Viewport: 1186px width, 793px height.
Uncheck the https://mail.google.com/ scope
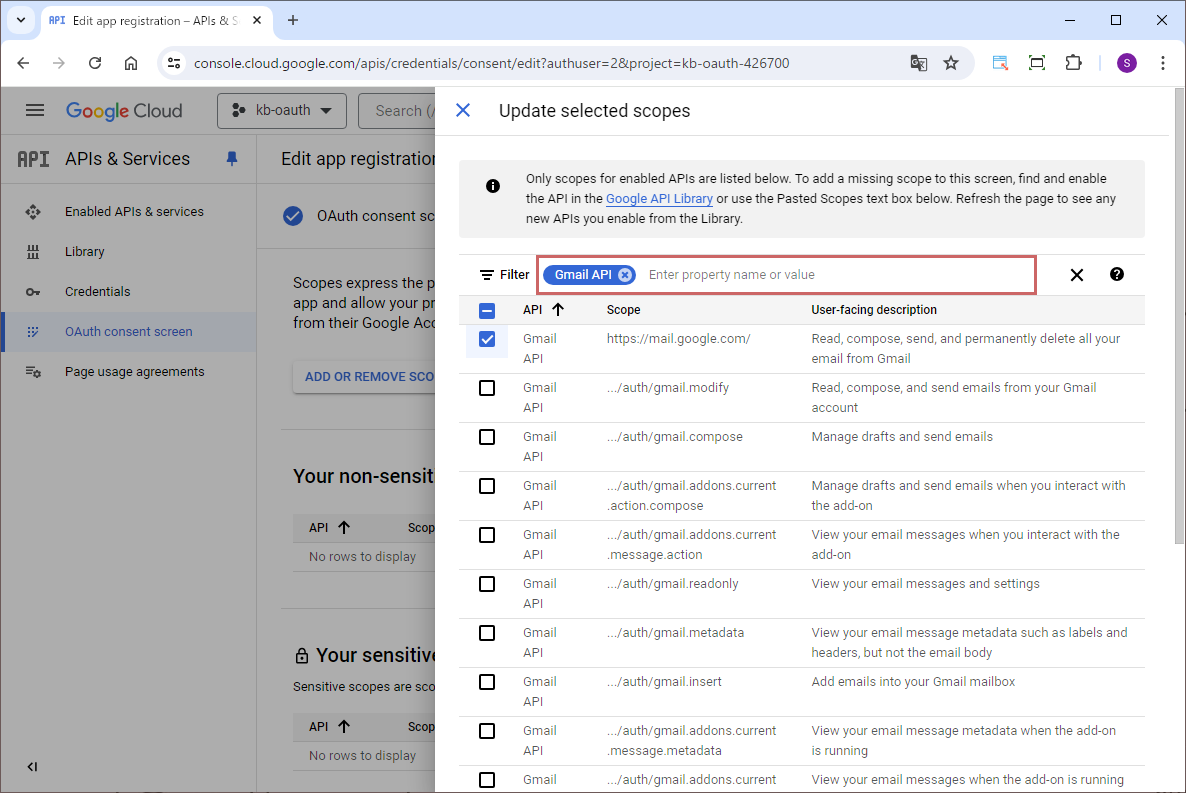(x=487, y=339)
